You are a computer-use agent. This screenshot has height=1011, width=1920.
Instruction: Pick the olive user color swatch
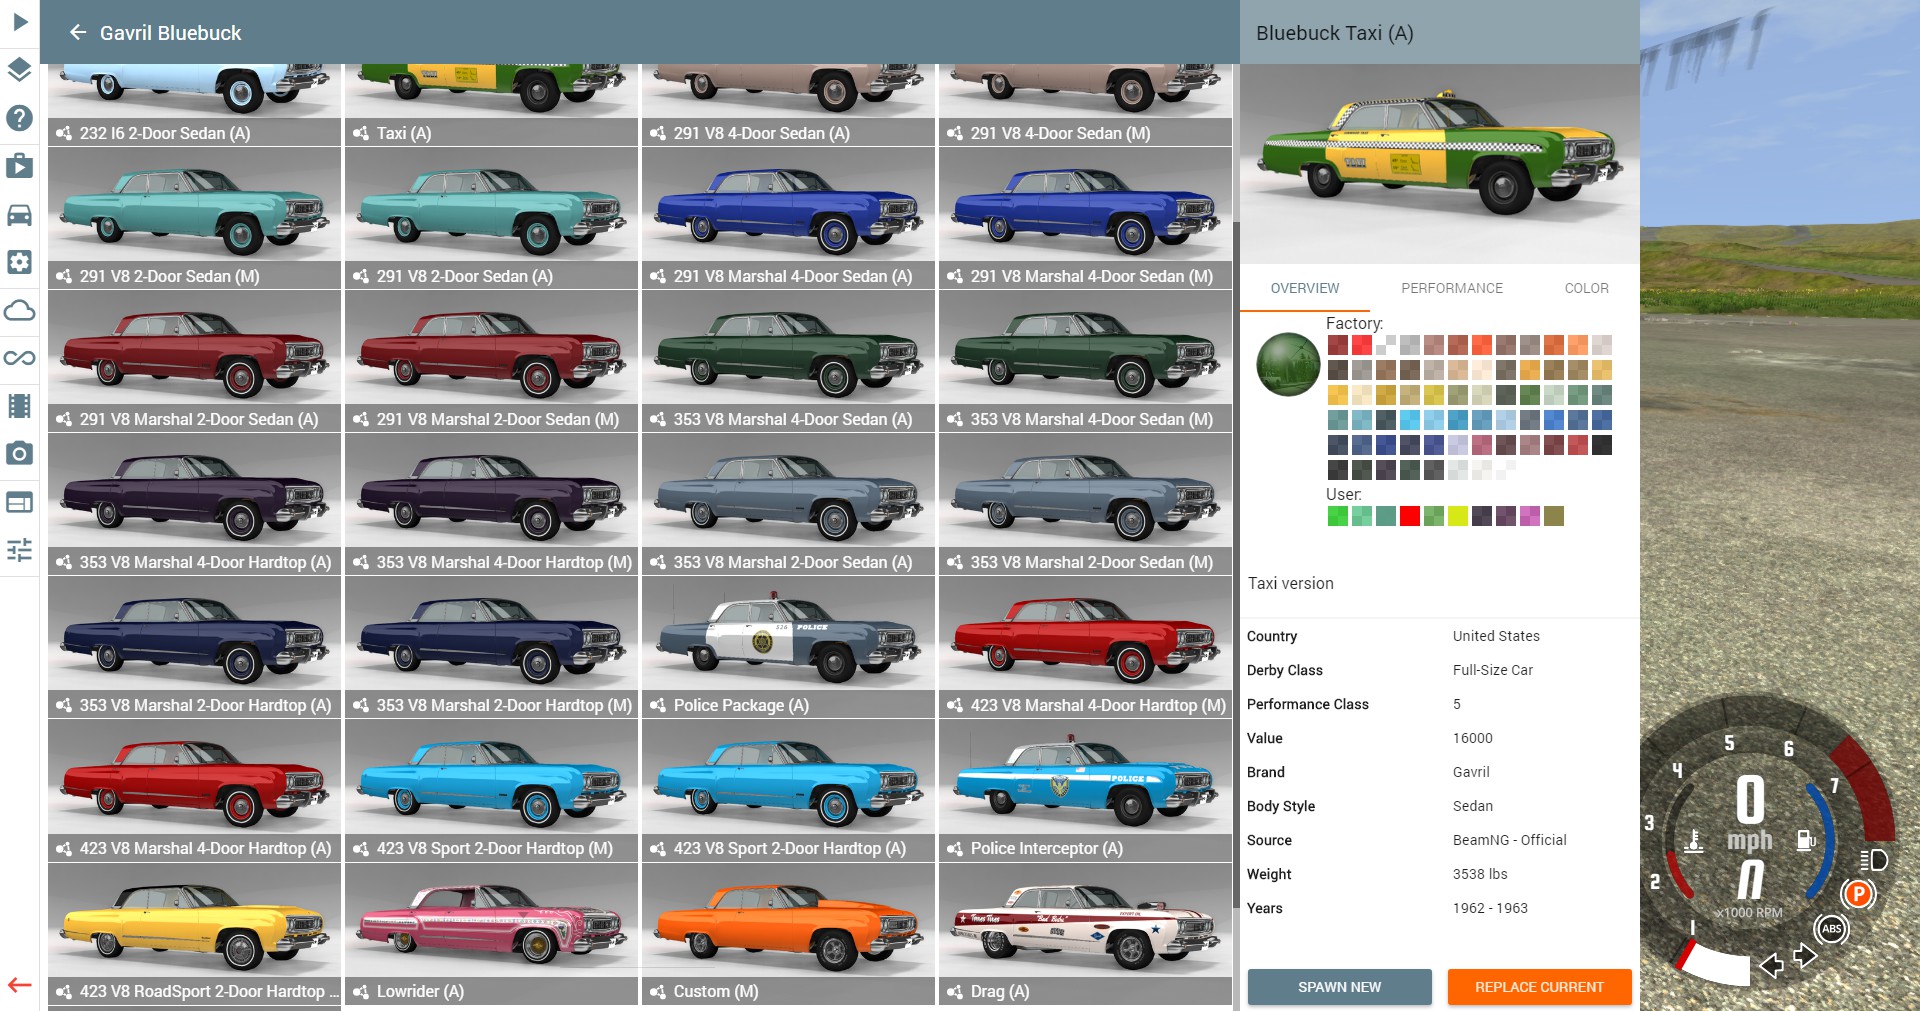[x=1554, y=516]
